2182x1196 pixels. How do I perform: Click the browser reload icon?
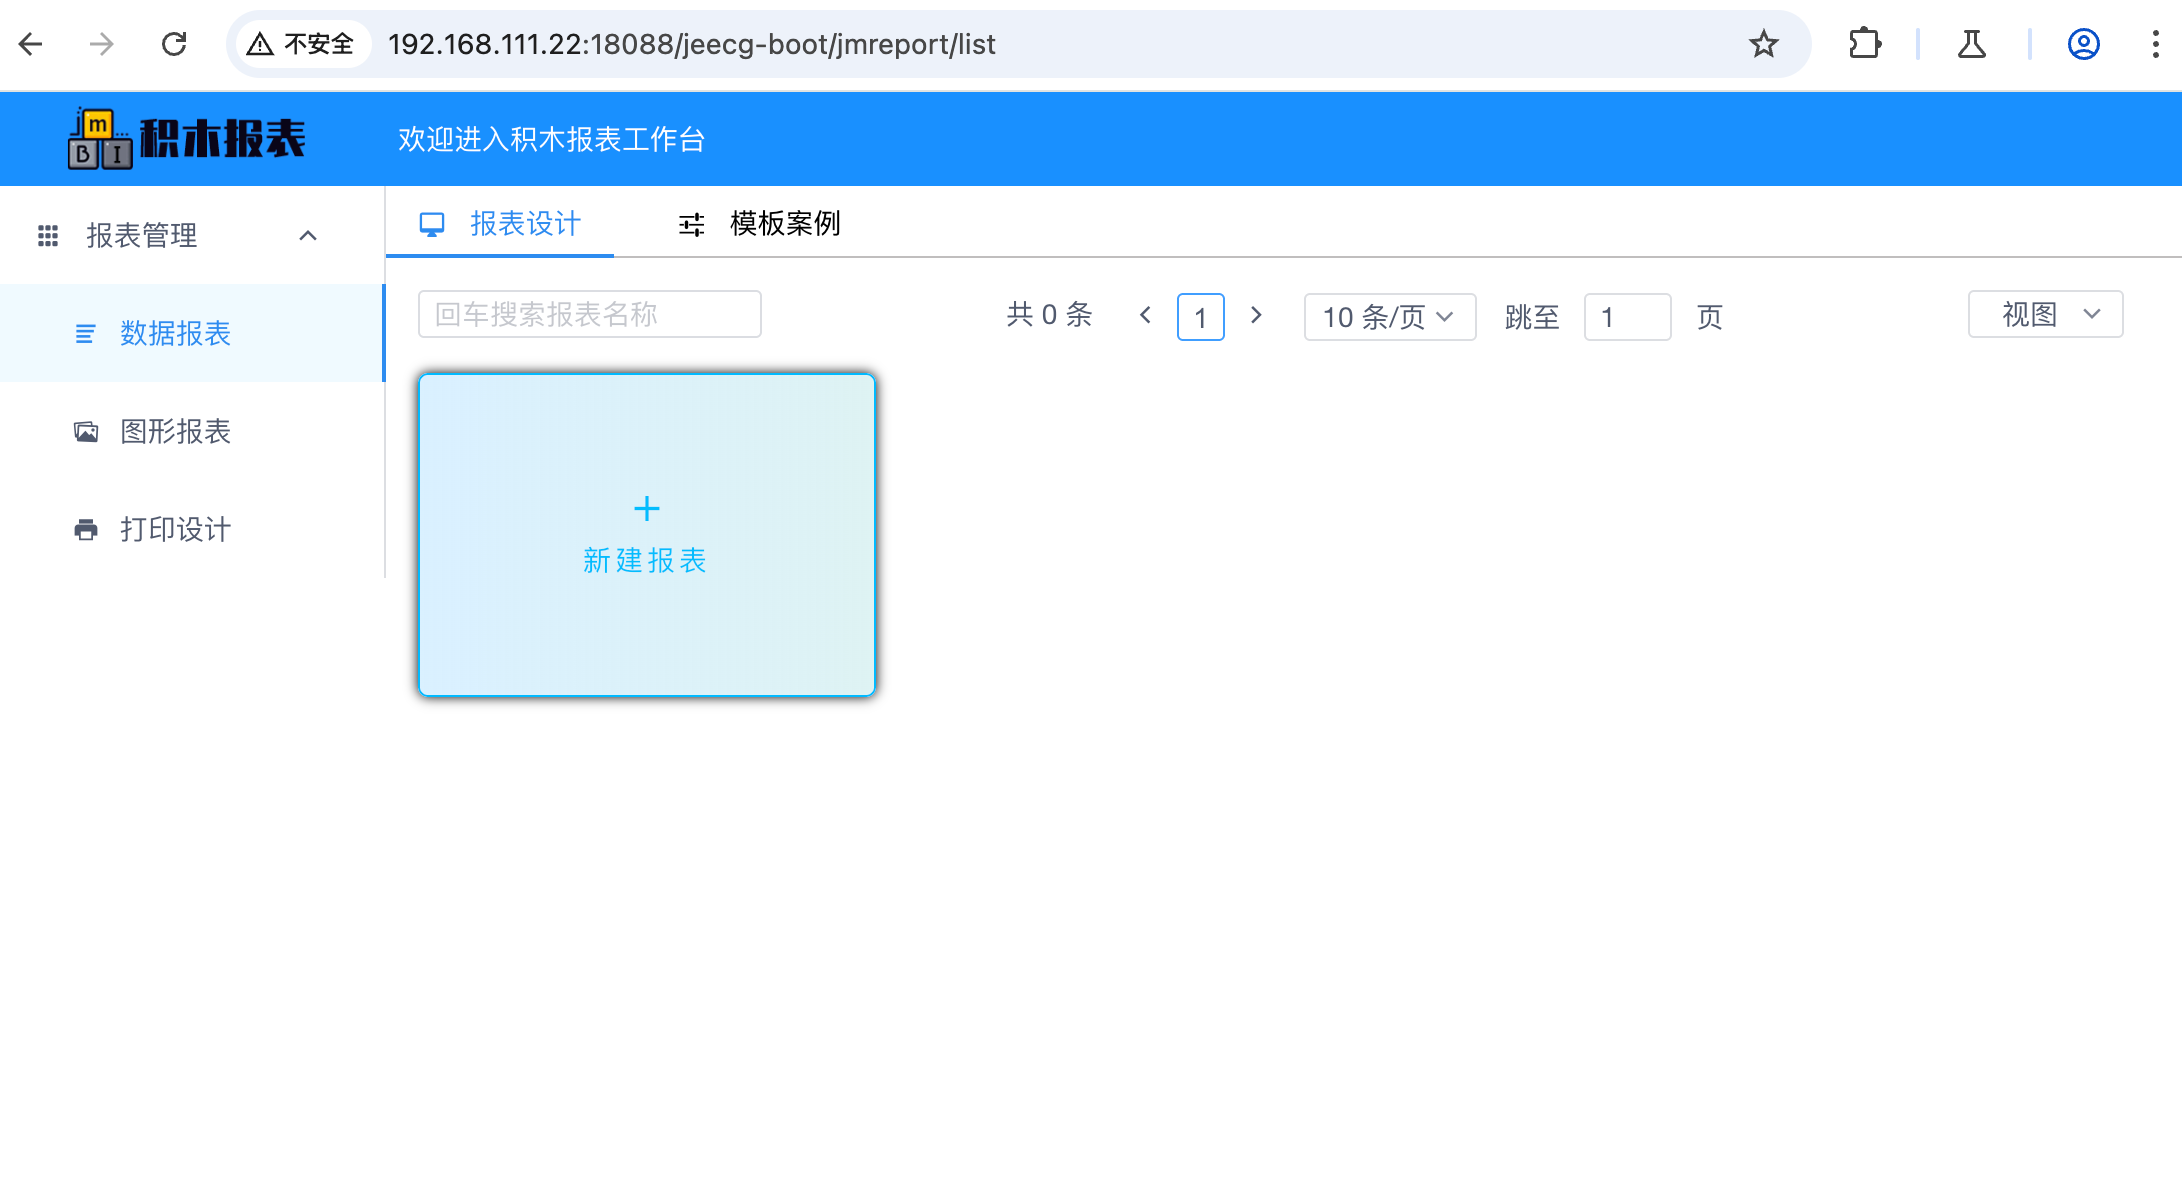174,44
